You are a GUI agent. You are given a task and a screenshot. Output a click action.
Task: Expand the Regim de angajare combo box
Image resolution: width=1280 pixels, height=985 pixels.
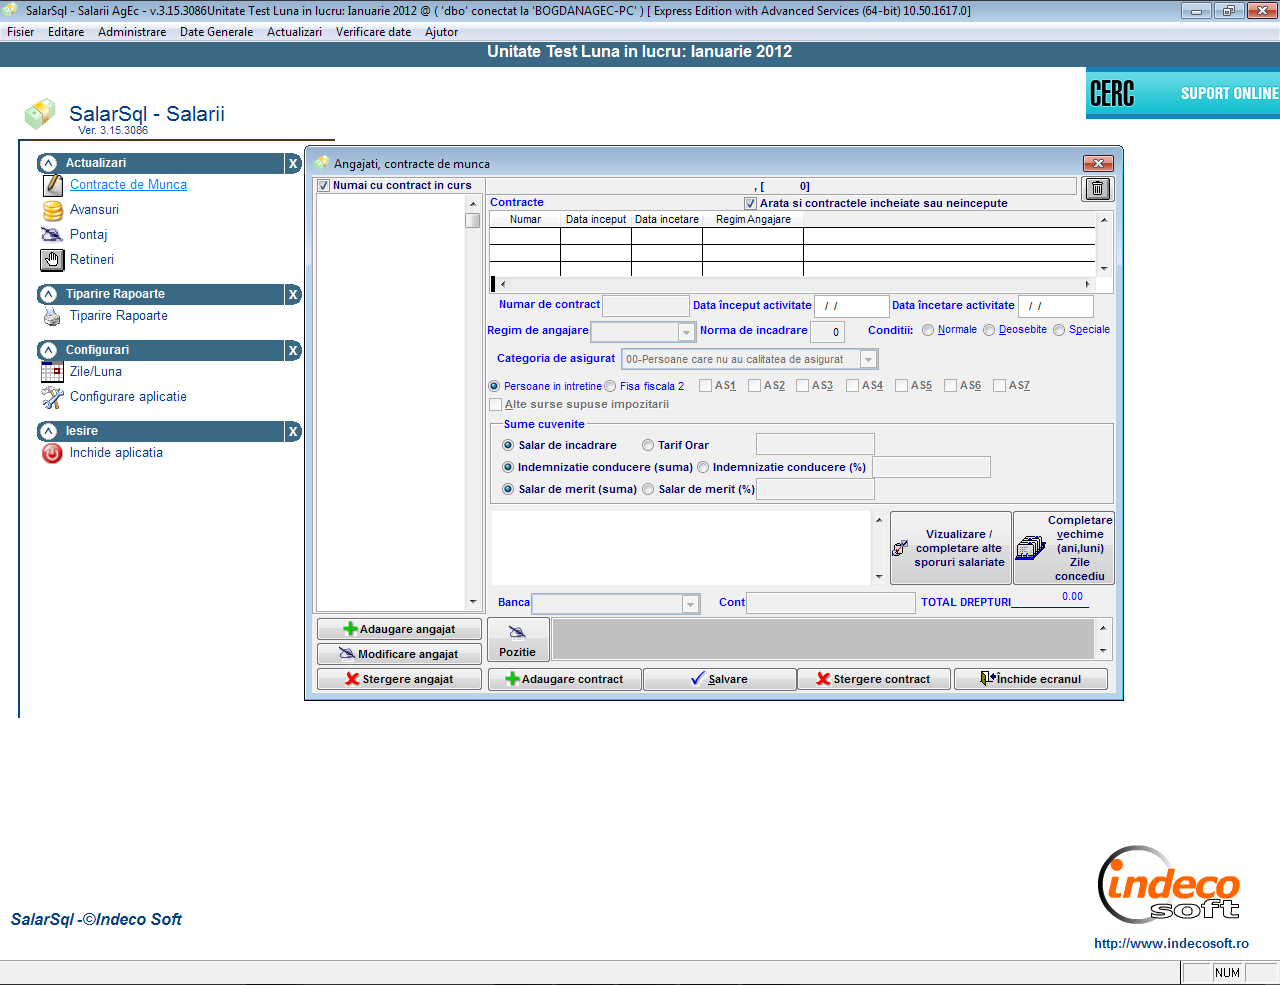[686, 332]
